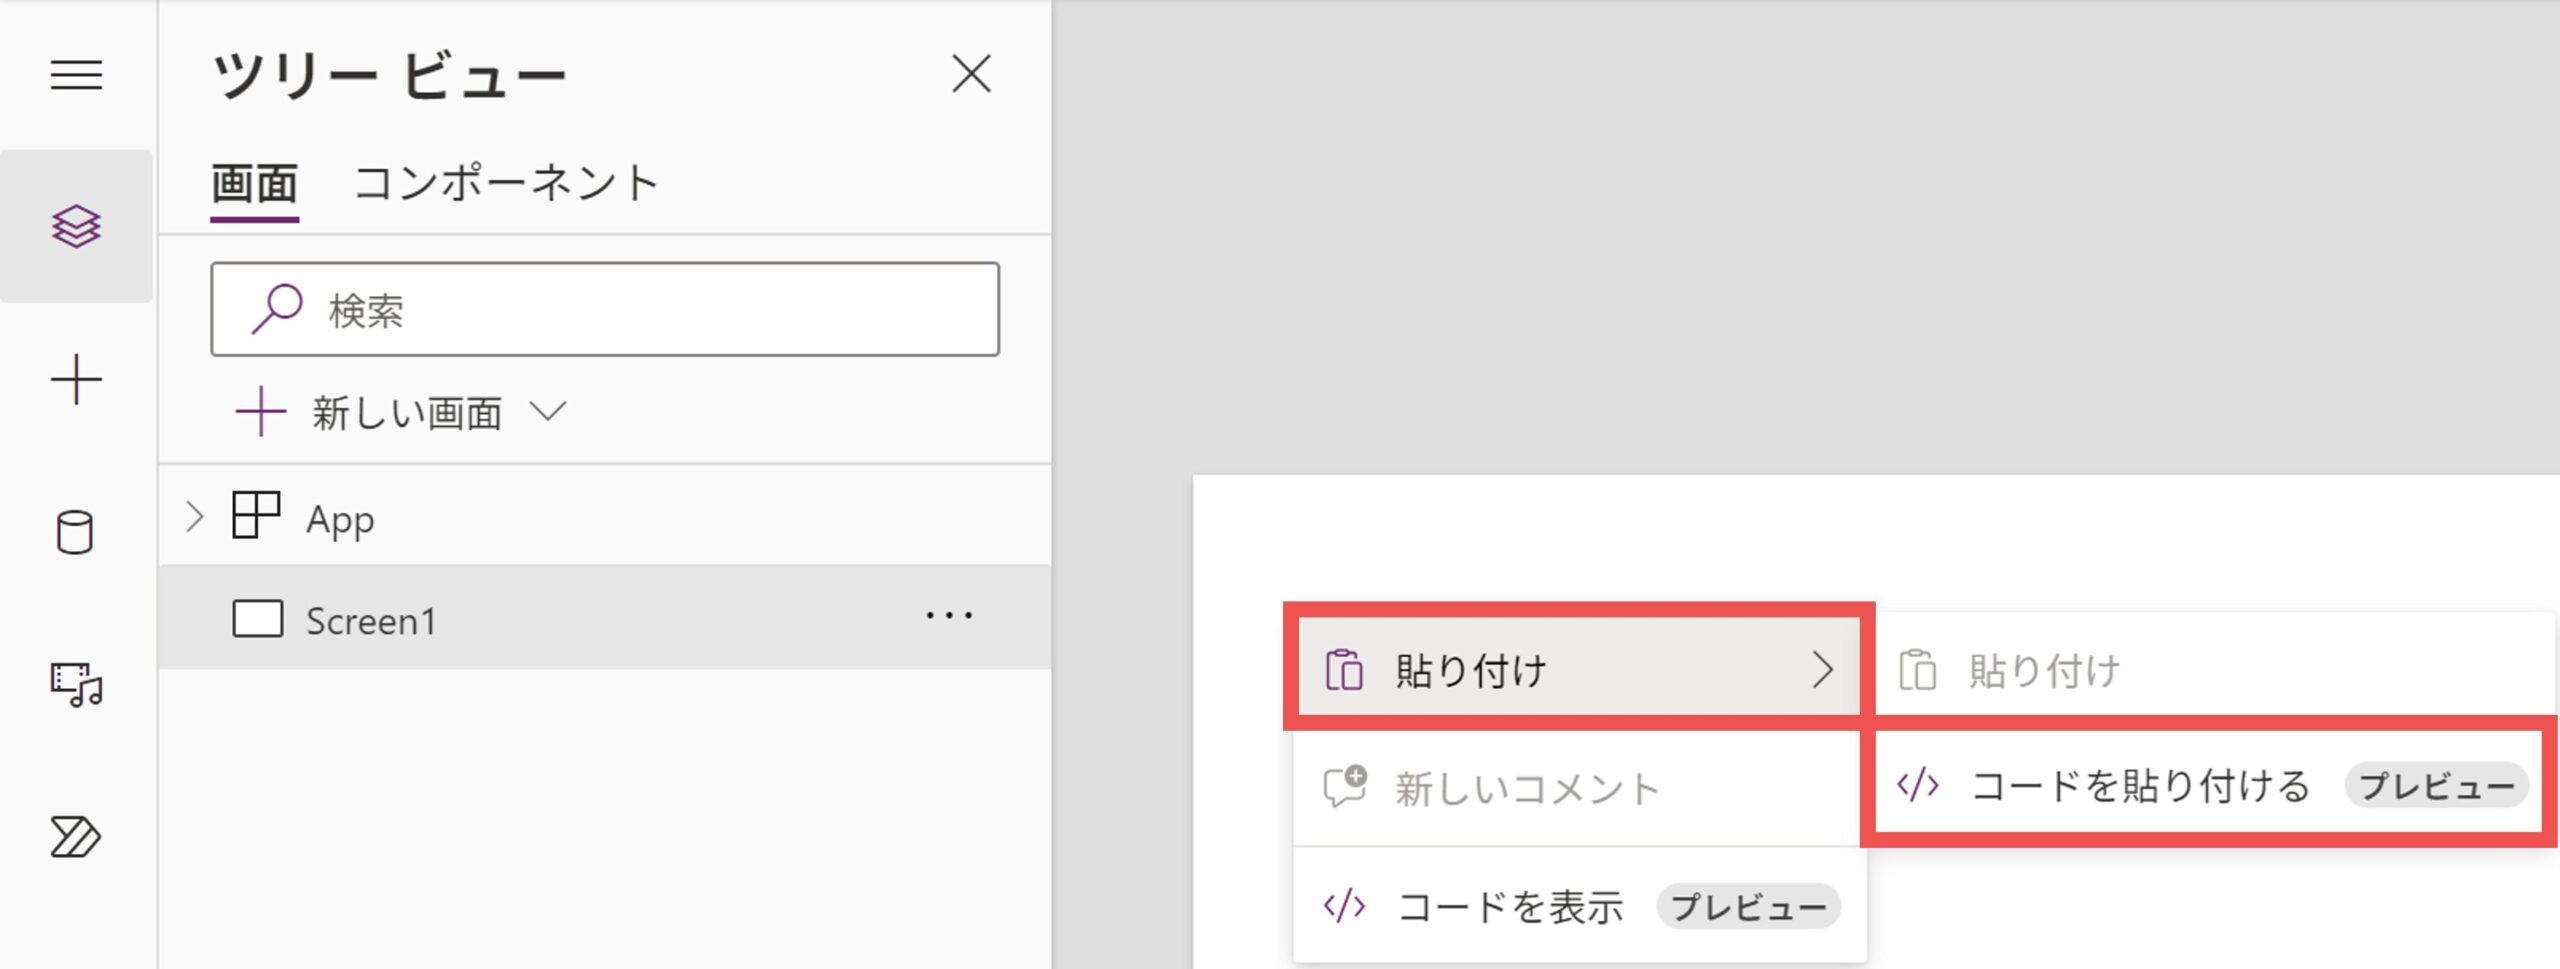Close the ツリー ビュー panel

click(x=971, y=75)
